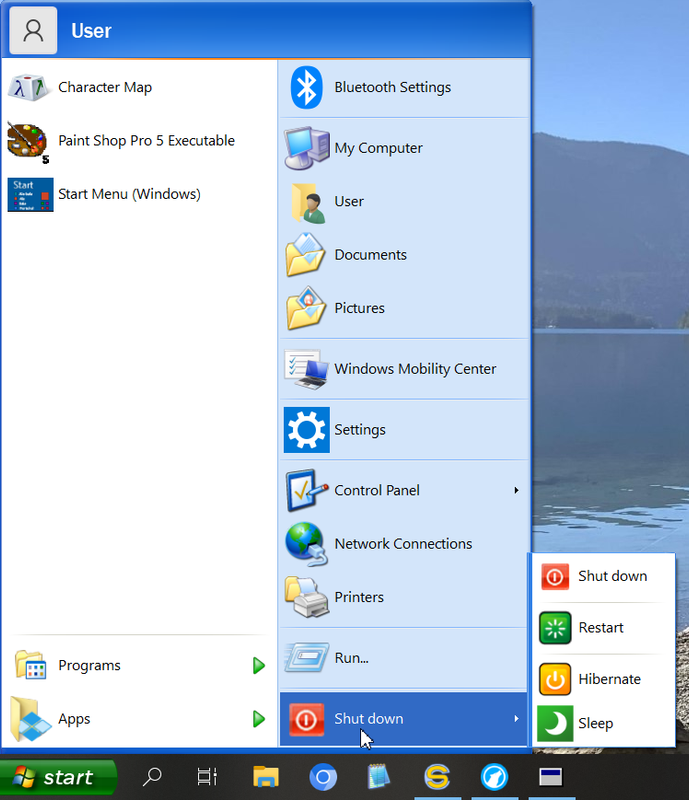689x800 pixels.
Task: Expand the Control Panel submenu arrow
Action: coord(516,490)
